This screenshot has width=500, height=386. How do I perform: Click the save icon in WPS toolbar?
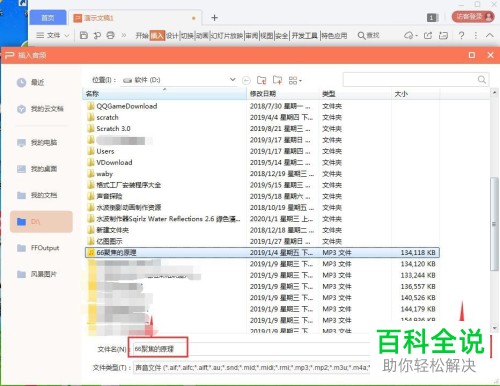[84, 35]
